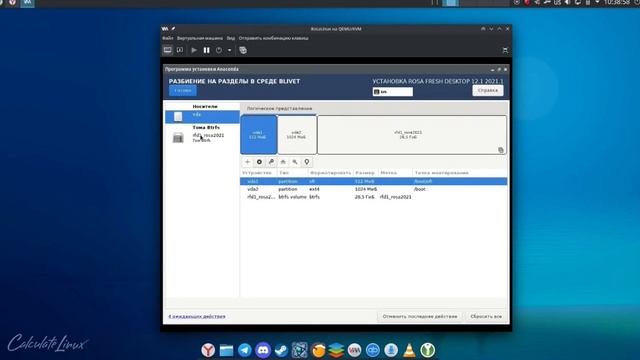
Task: Click the Справка help button
Action: point(488,90)
